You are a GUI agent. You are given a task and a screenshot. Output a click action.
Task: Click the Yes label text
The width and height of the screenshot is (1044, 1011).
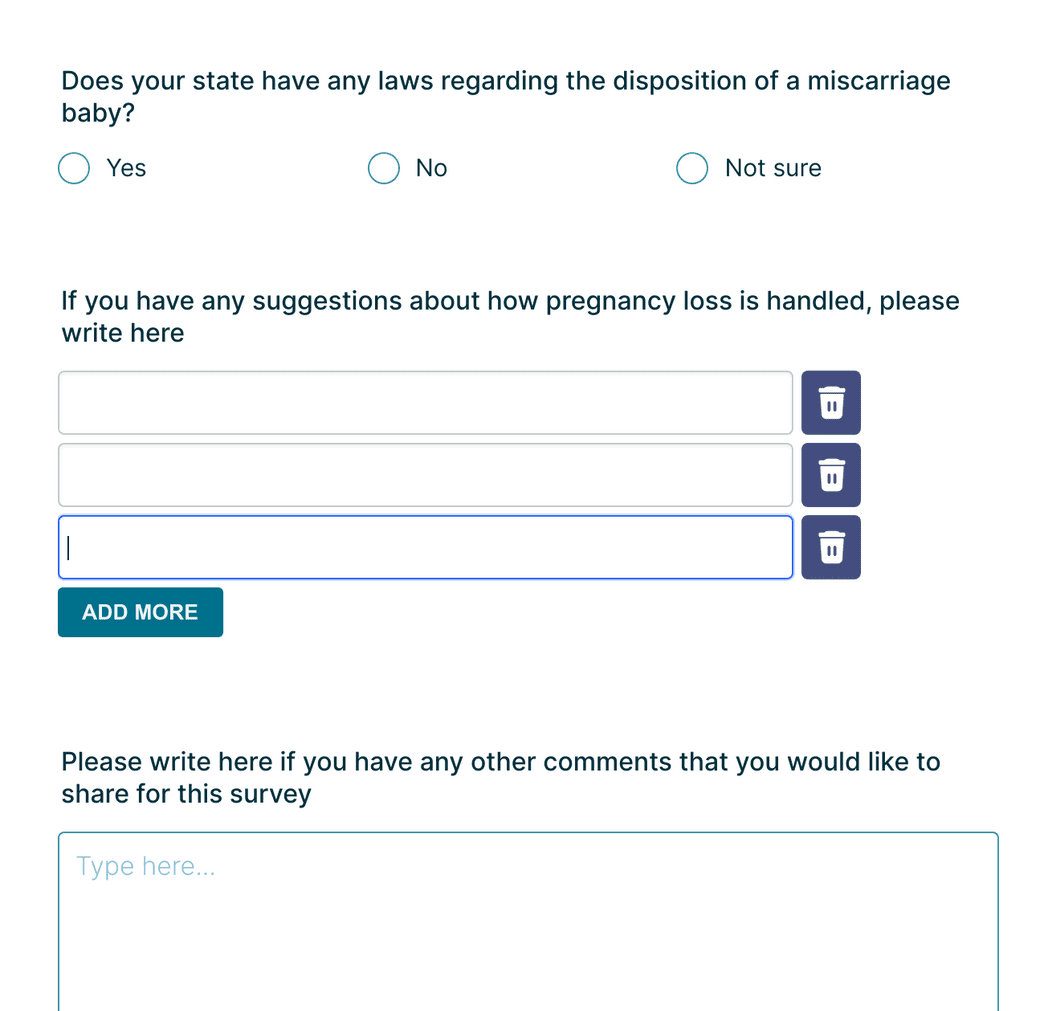tap(126, 168)
